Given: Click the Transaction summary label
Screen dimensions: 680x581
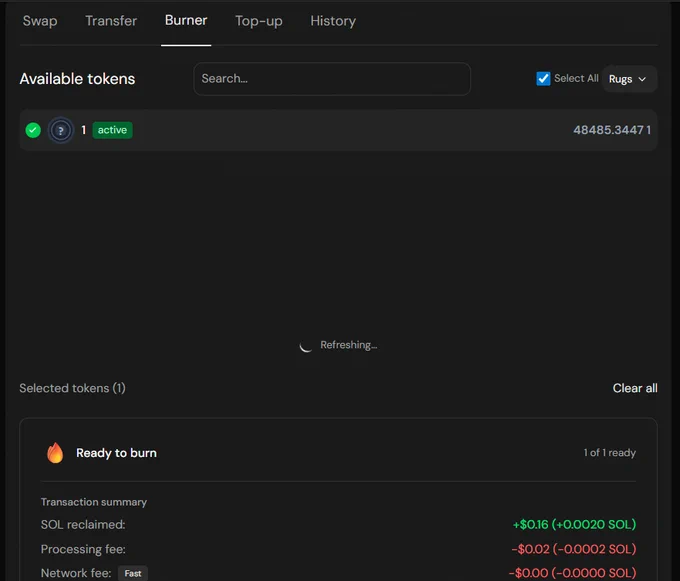Looking at the screenshot, I should coord(94,502).
